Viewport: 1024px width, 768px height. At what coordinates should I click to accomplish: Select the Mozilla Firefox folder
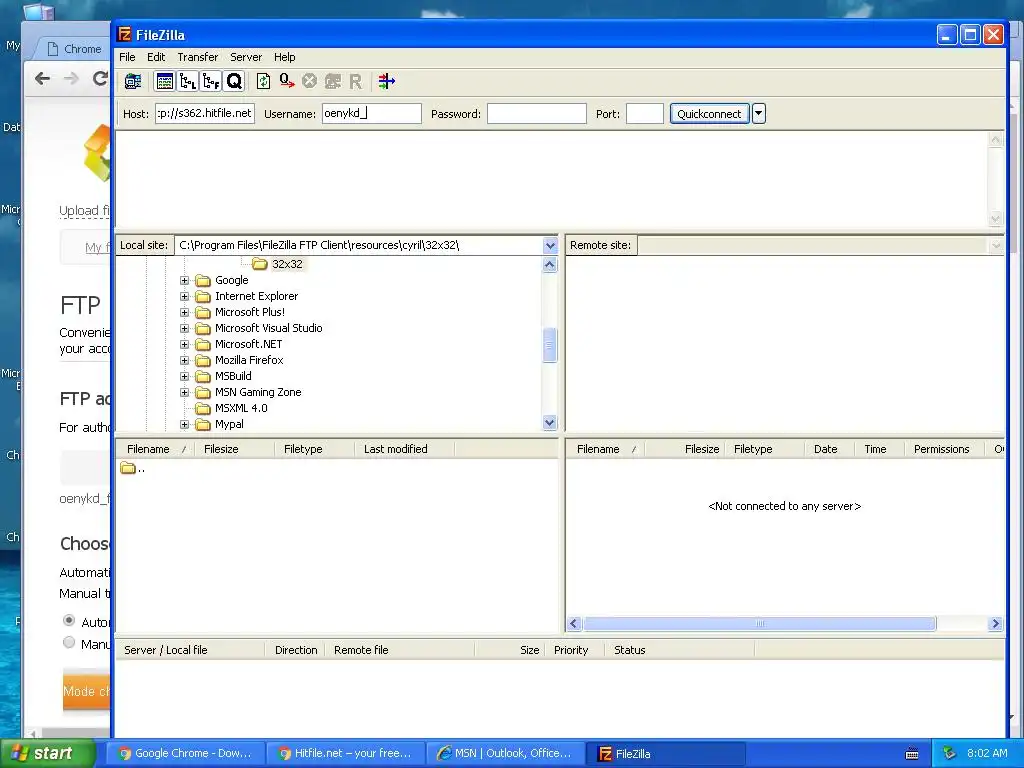coord(240,360)
